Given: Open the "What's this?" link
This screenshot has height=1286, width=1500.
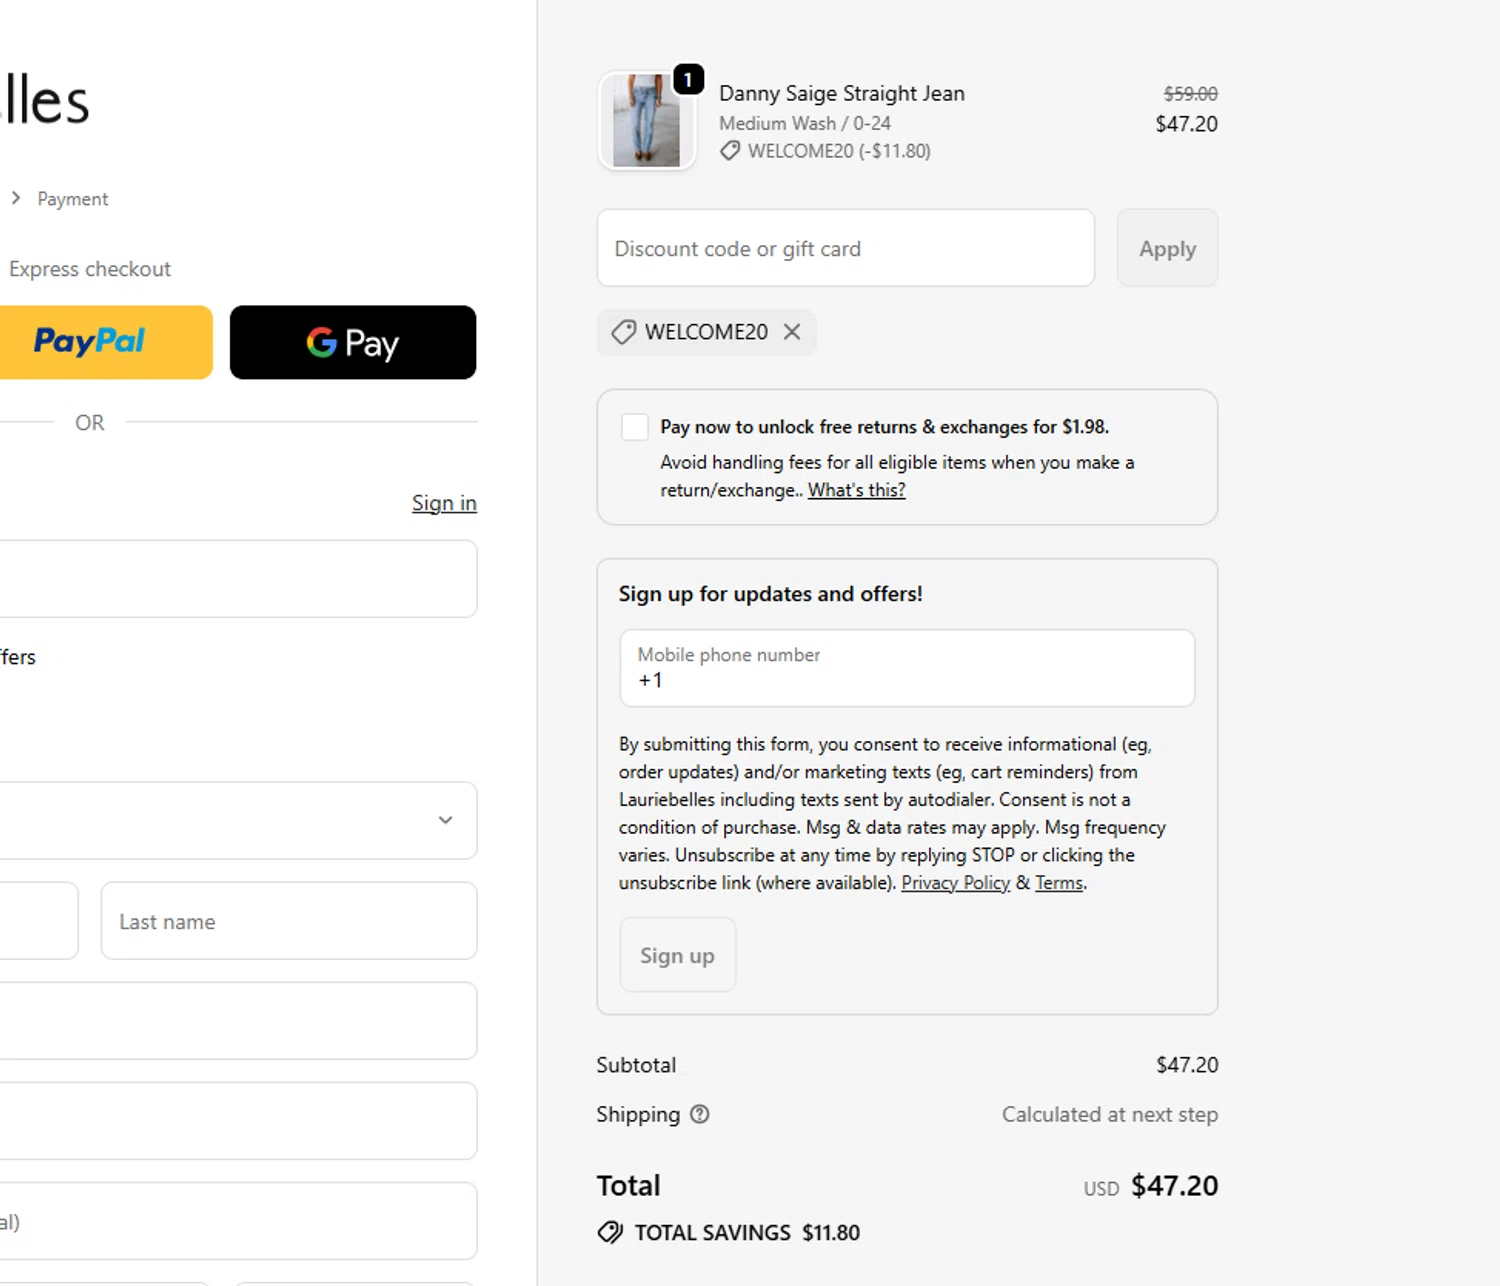Looking at the screenshot, I should pyautogui.click(x=857, y=490).
